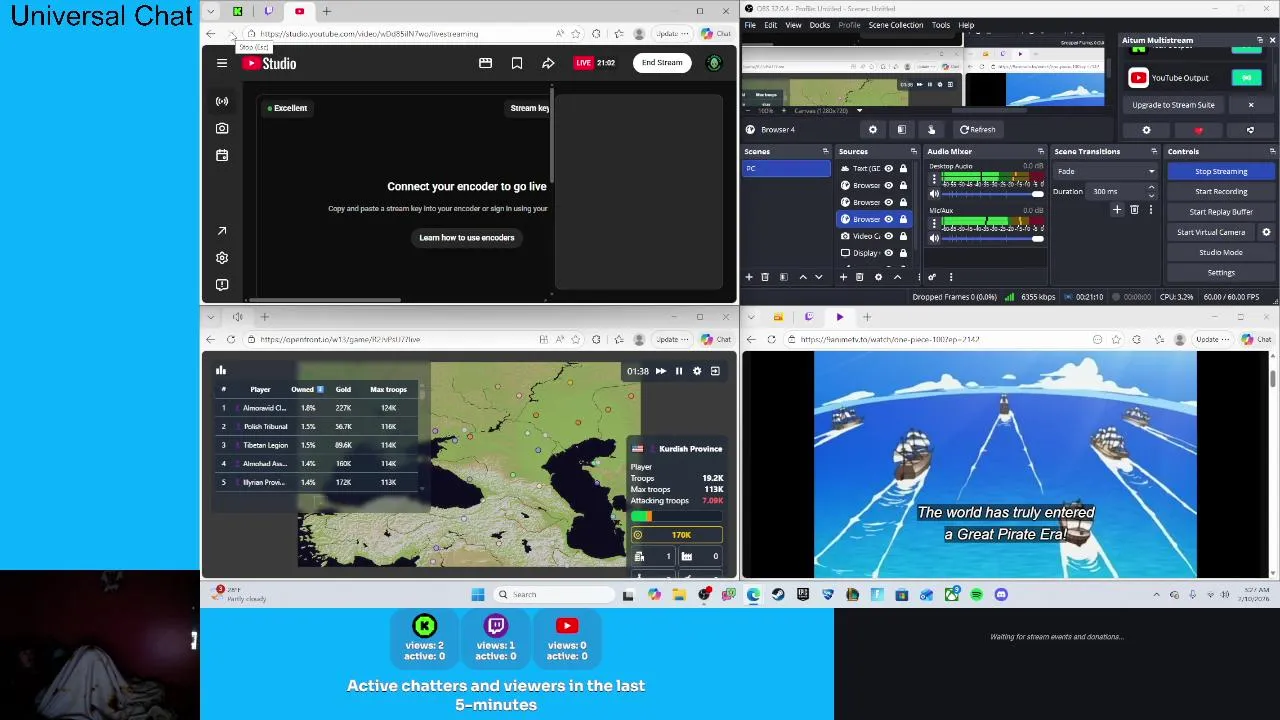The height and width of the screenshot is (720, 1280).
Task: Share the stream via arrow icon
Action: (548, 63)
